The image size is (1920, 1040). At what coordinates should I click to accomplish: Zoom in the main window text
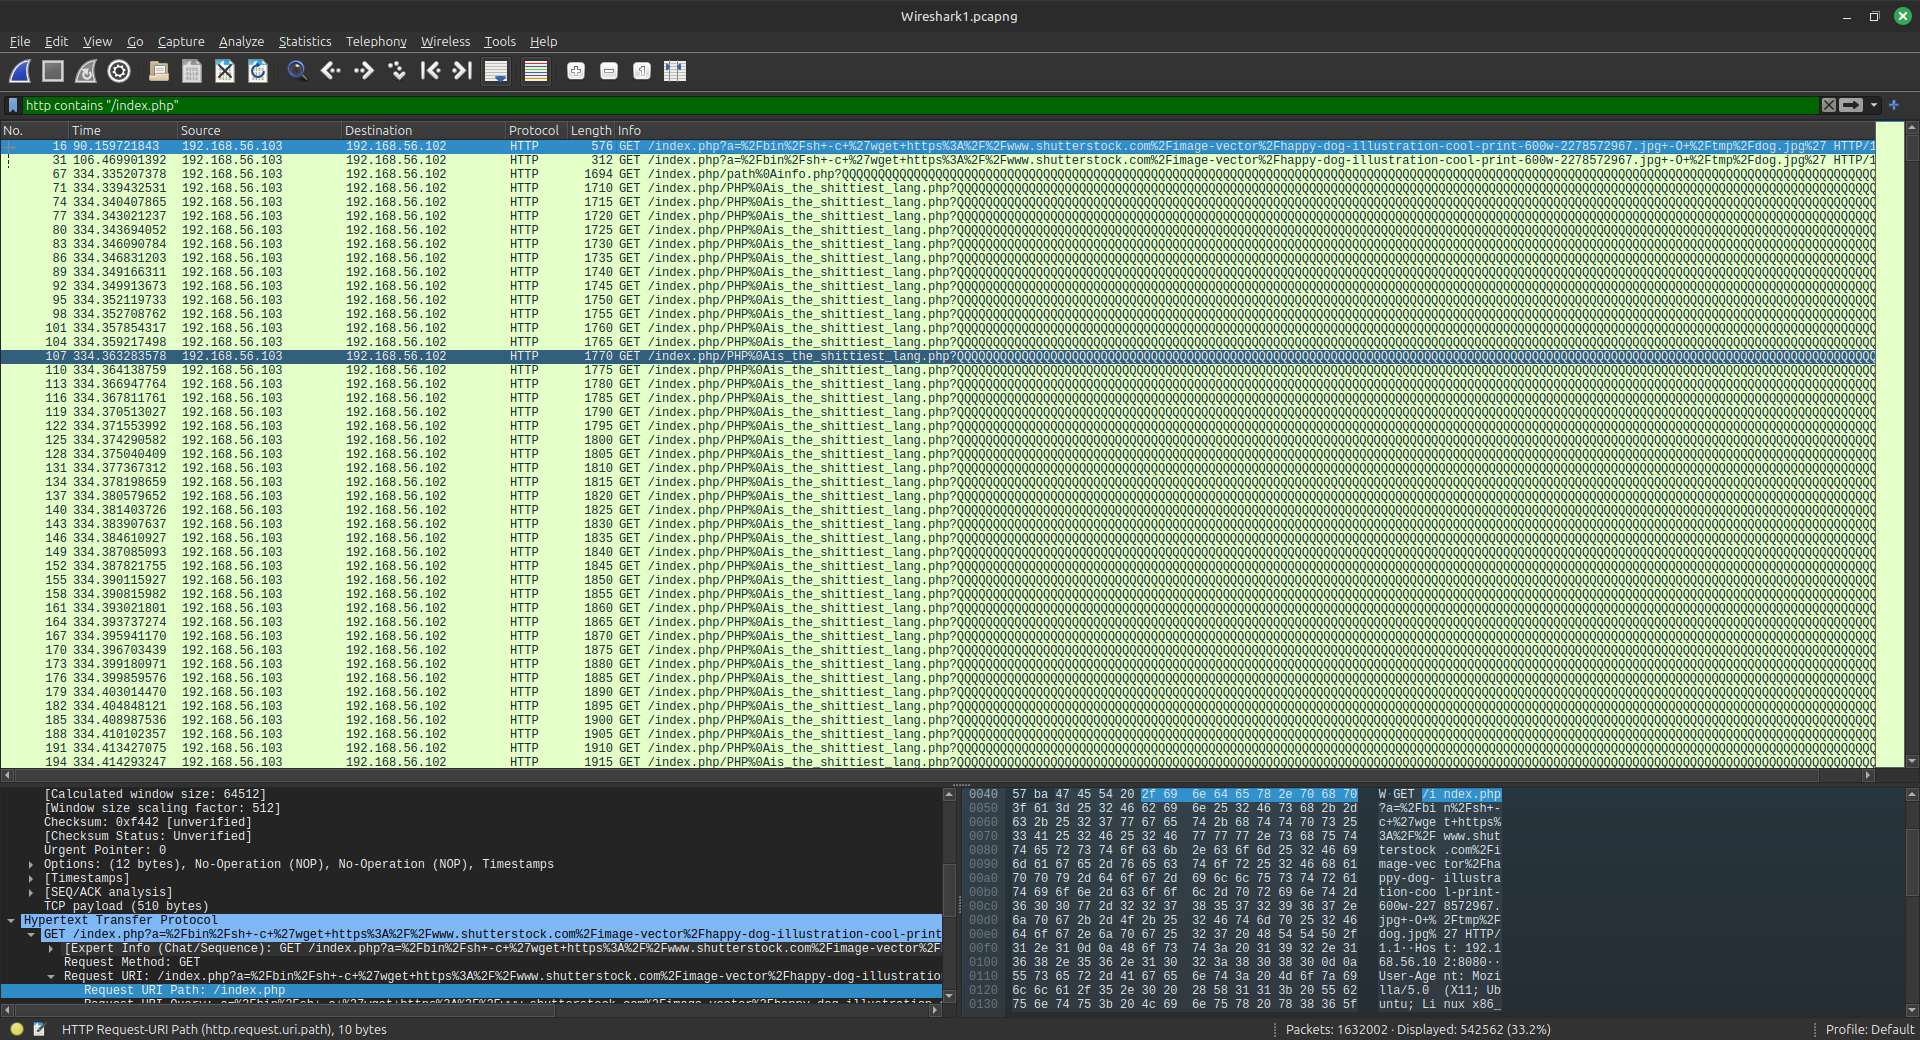pos(576,71)
